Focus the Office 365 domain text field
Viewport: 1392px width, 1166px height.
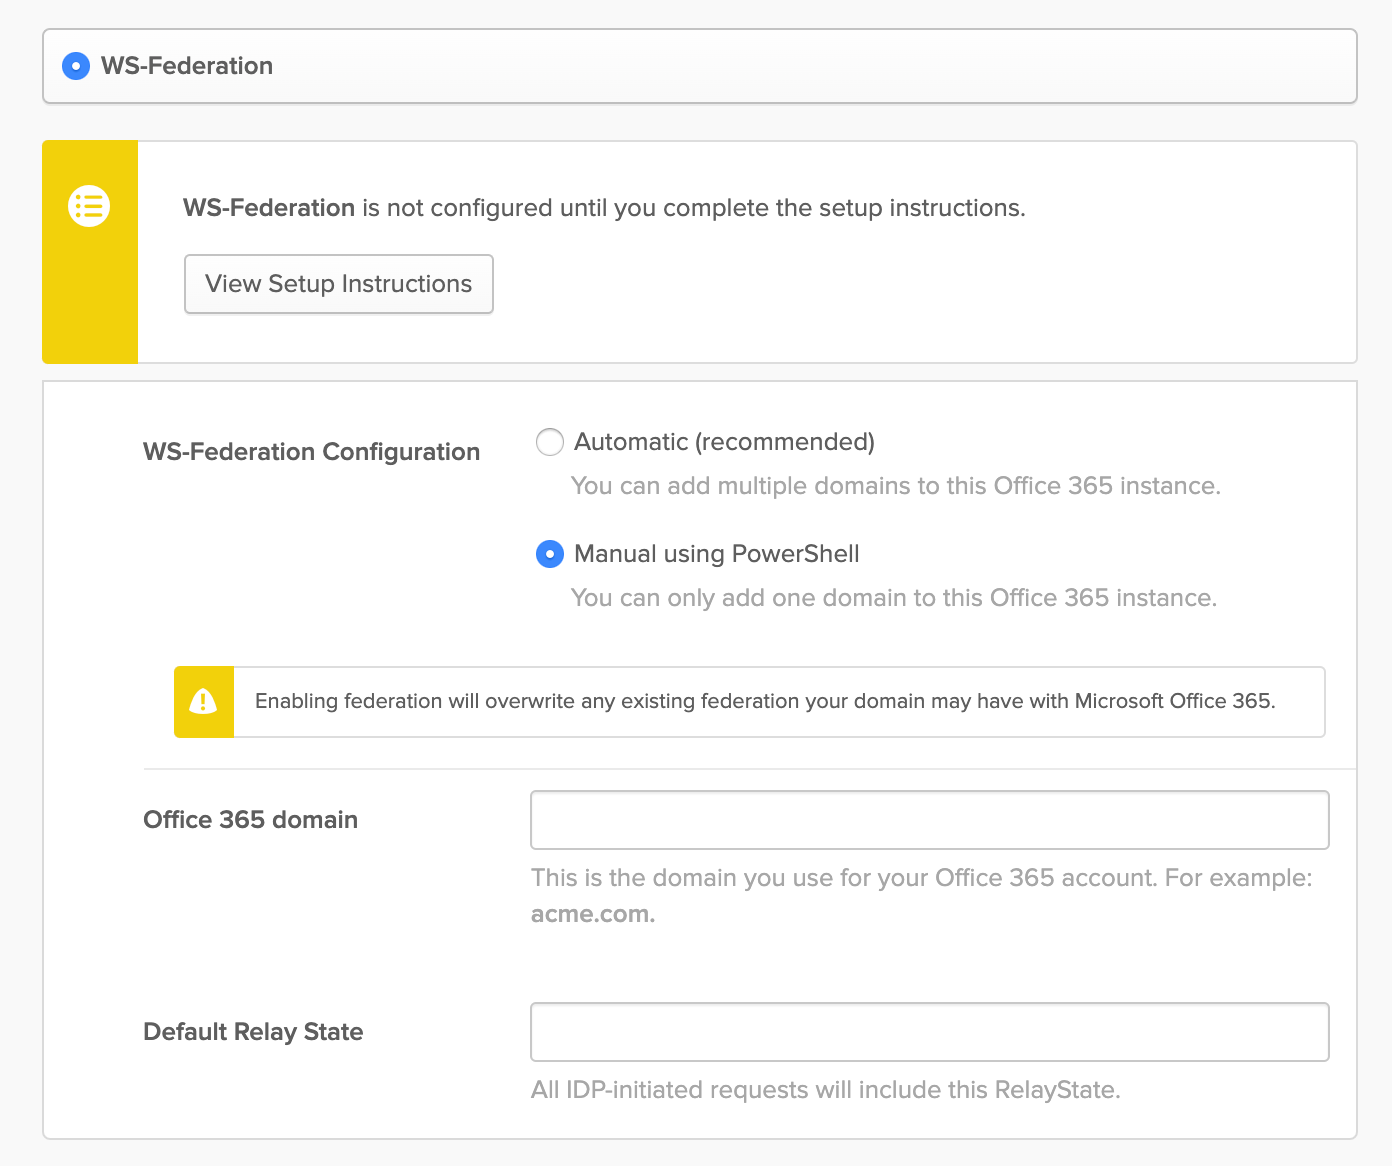(x=929, y=820)
